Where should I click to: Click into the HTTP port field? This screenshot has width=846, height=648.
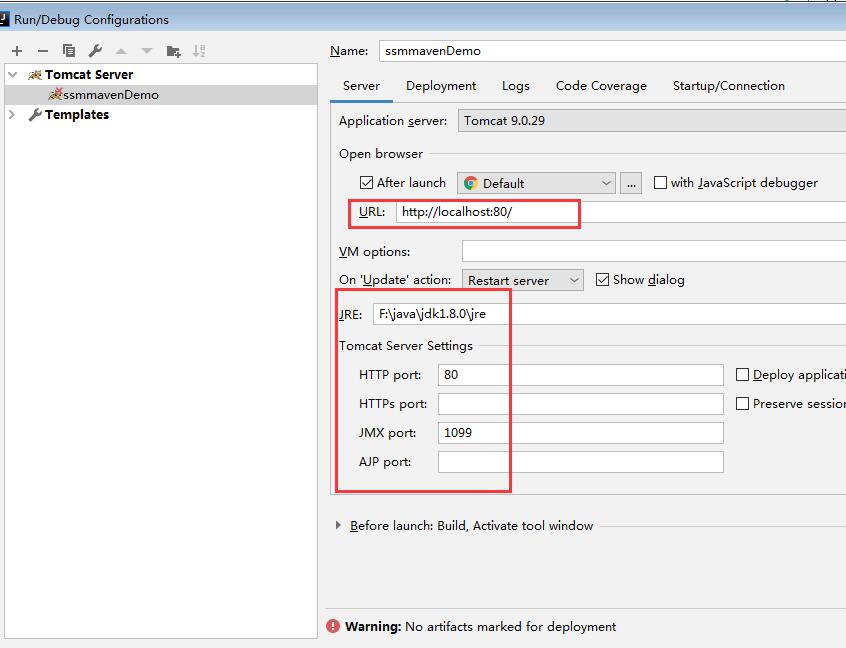click(x=580, y=375)
